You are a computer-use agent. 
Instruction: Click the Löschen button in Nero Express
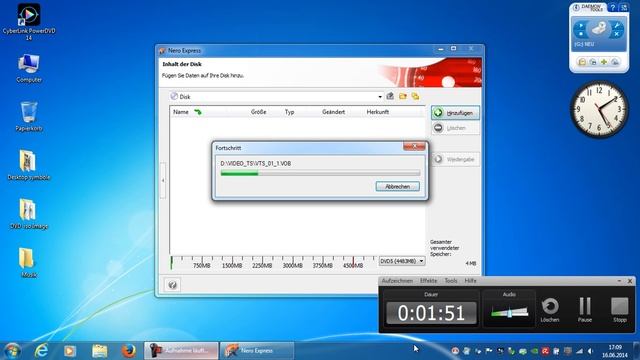coord(455,128)
